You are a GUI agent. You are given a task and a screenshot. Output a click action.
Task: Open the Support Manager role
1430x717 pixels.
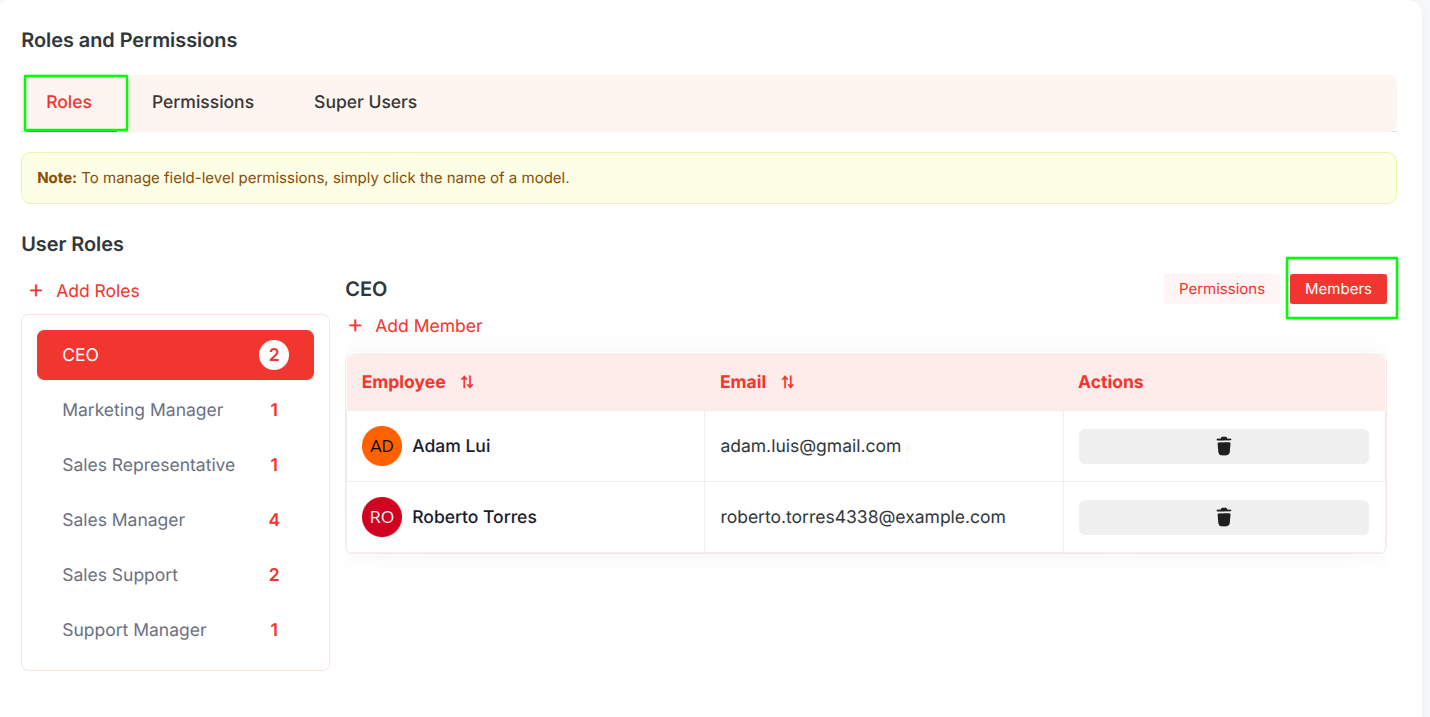coord(175,630)
